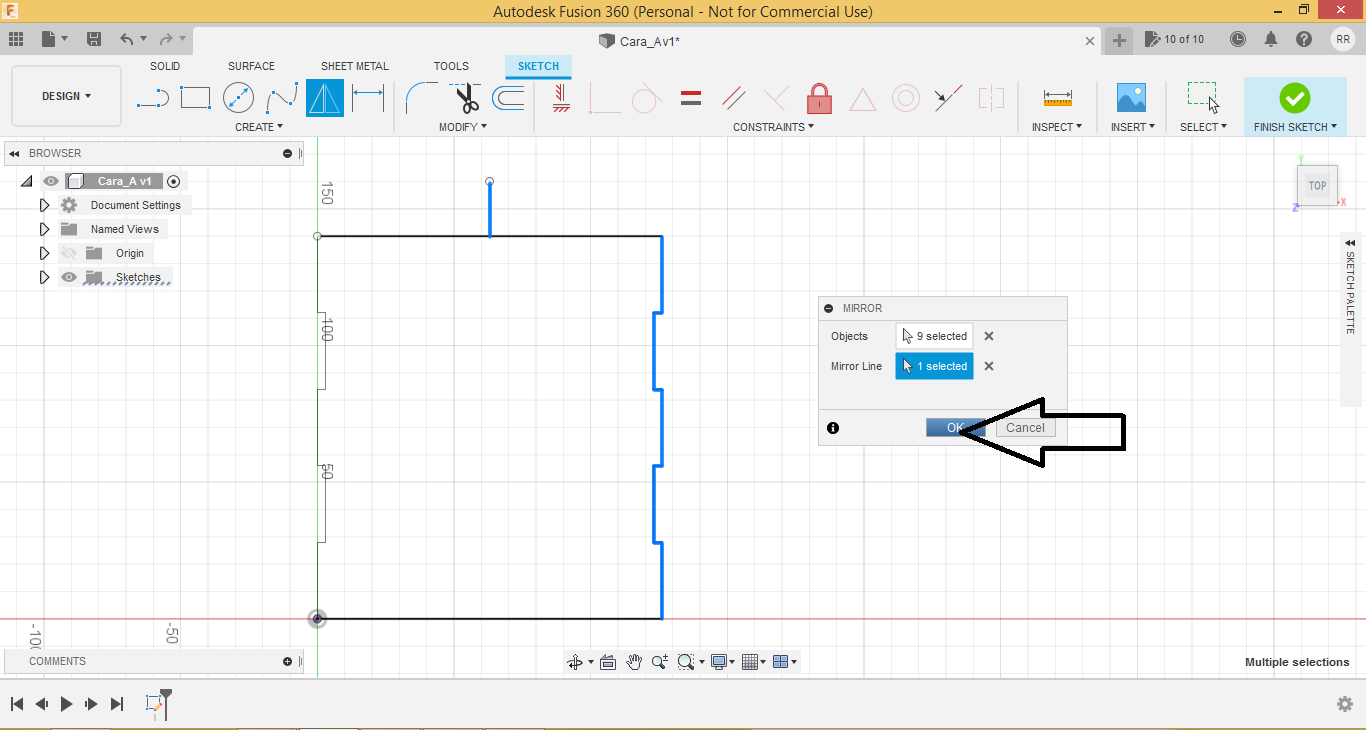Expand the Named Views node
Viewport: 1366px width, 730px height.
[x=44, y=229]
